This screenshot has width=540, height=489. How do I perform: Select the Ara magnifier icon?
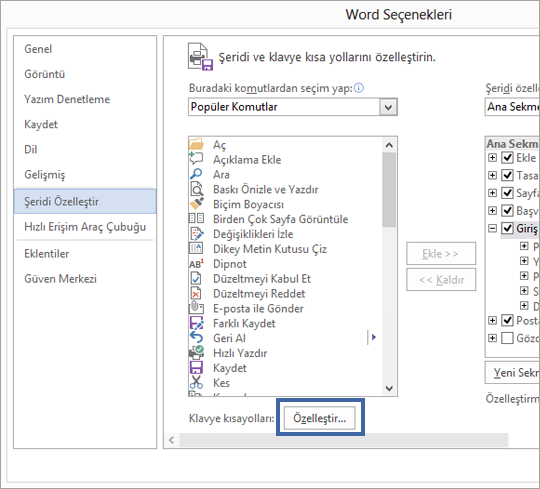tap(196, 174)
